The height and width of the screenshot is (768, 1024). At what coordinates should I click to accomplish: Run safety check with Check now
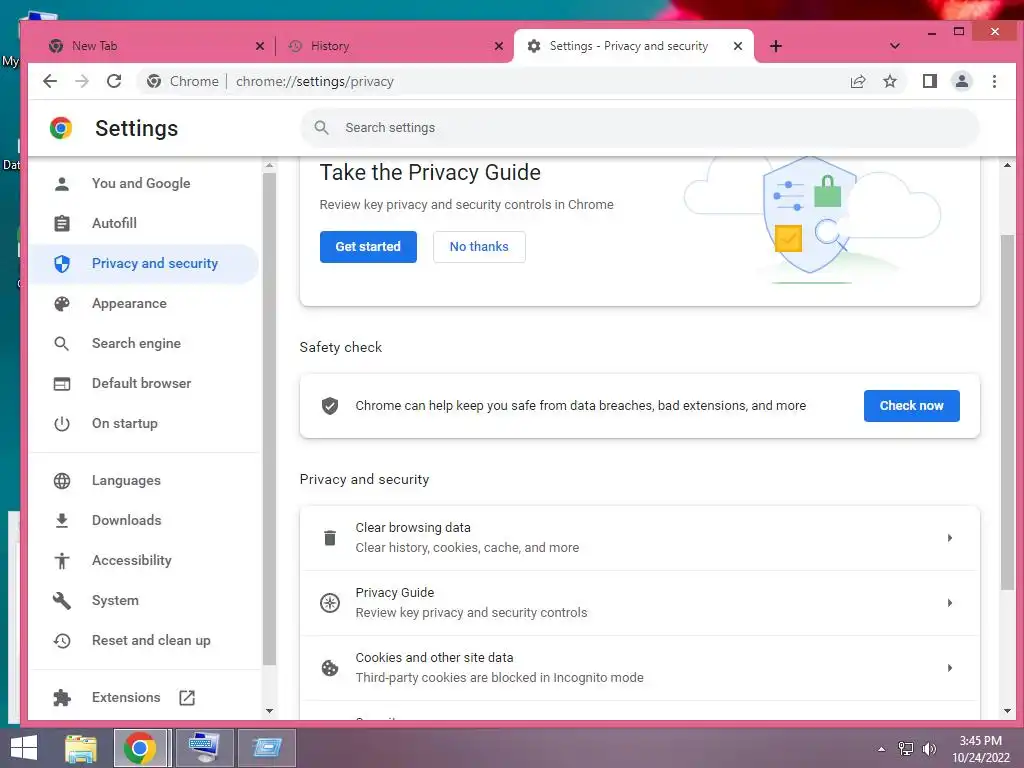(912, 406)
